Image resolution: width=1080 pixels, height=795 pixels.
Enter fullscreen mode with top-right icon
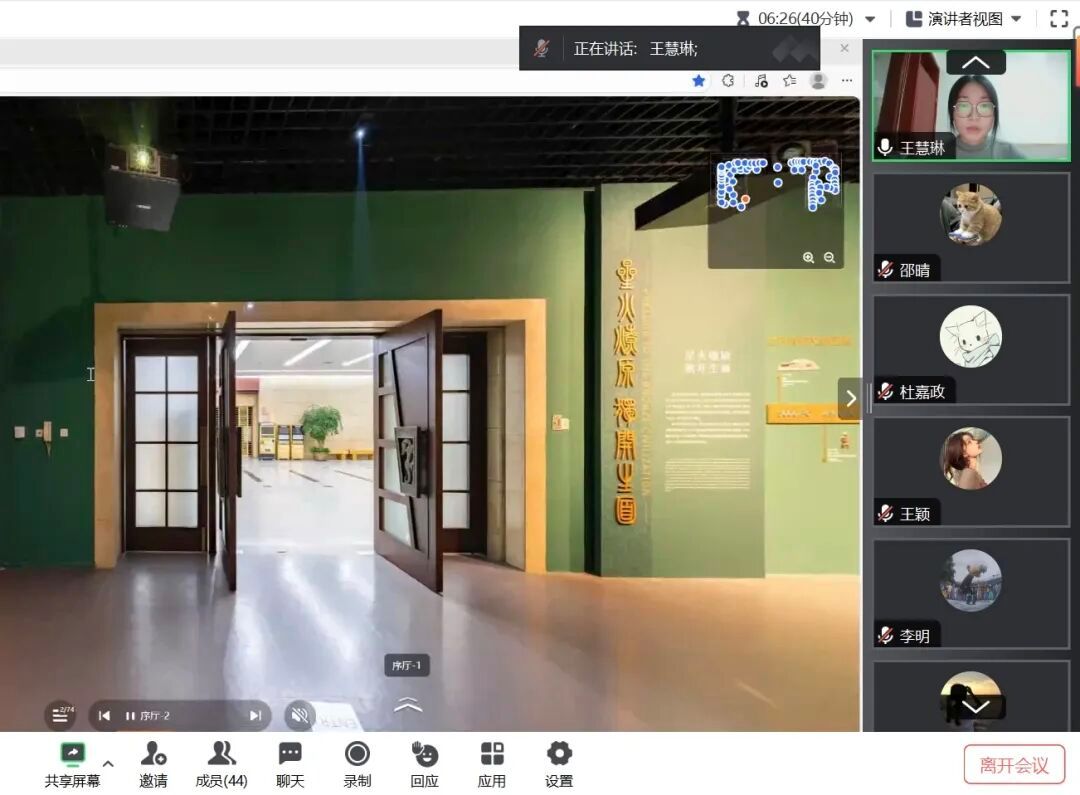[1059, 18]
